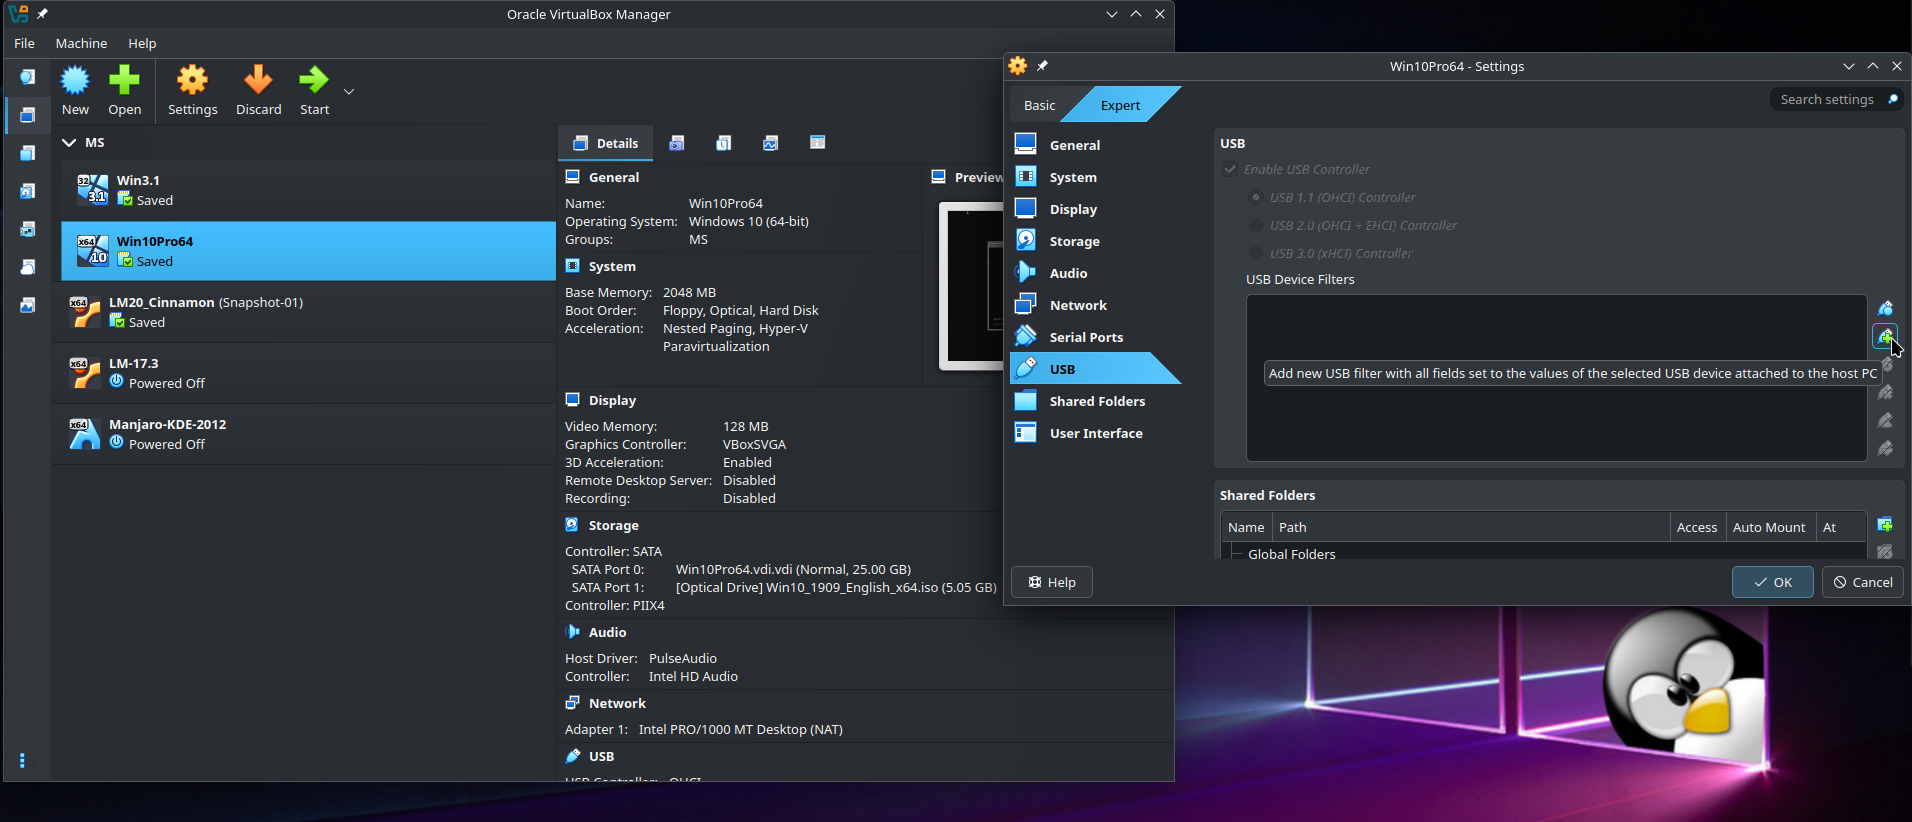Switch to the Basic settings tab
The width and height of the screenshot is (1912, 822).
pos(1039,106)
